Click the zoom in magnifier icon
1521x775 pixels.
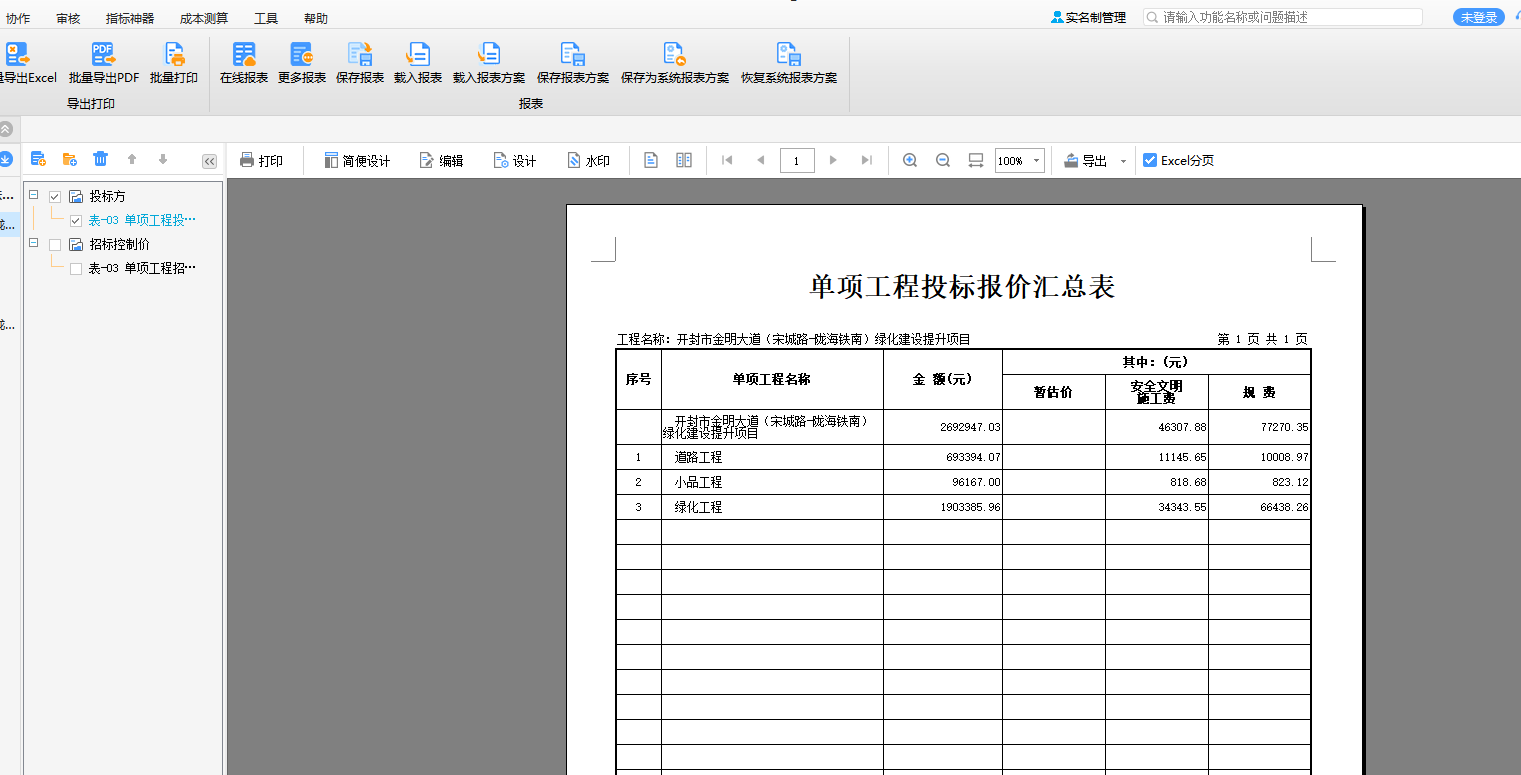click(910, 160)
